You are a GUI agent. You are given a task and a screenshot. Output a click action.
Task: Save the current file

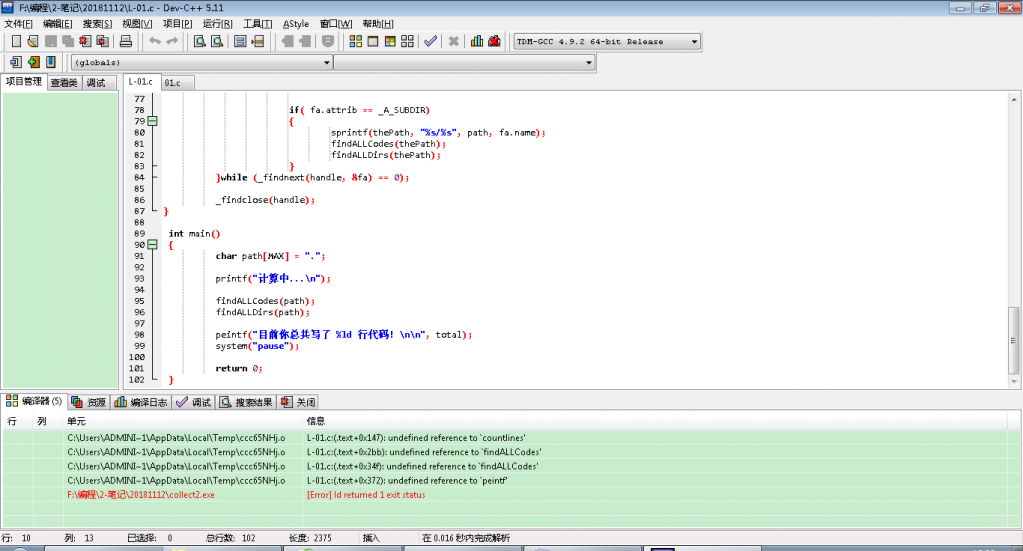(x=51, y=41)
